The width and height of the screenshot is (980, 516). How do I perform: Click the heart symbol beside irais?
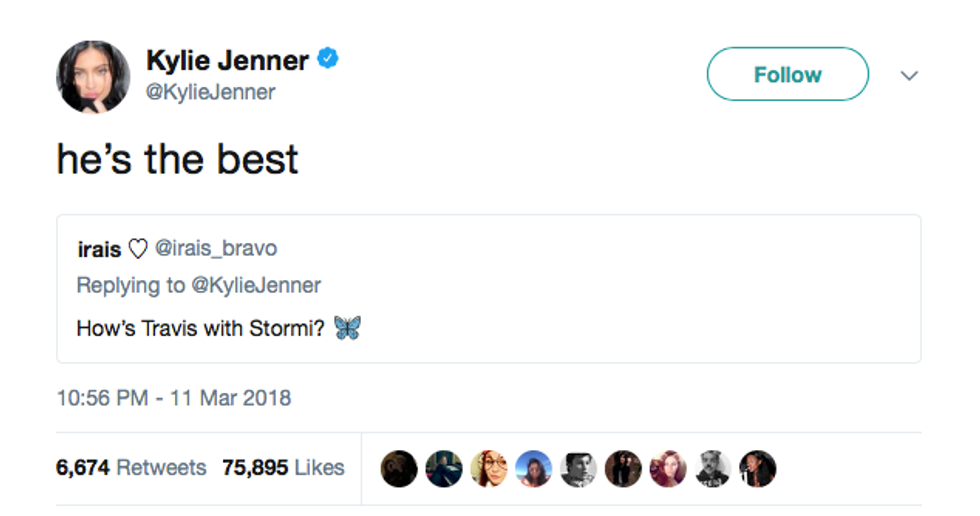pyautogui.click(x=138, y=248)
